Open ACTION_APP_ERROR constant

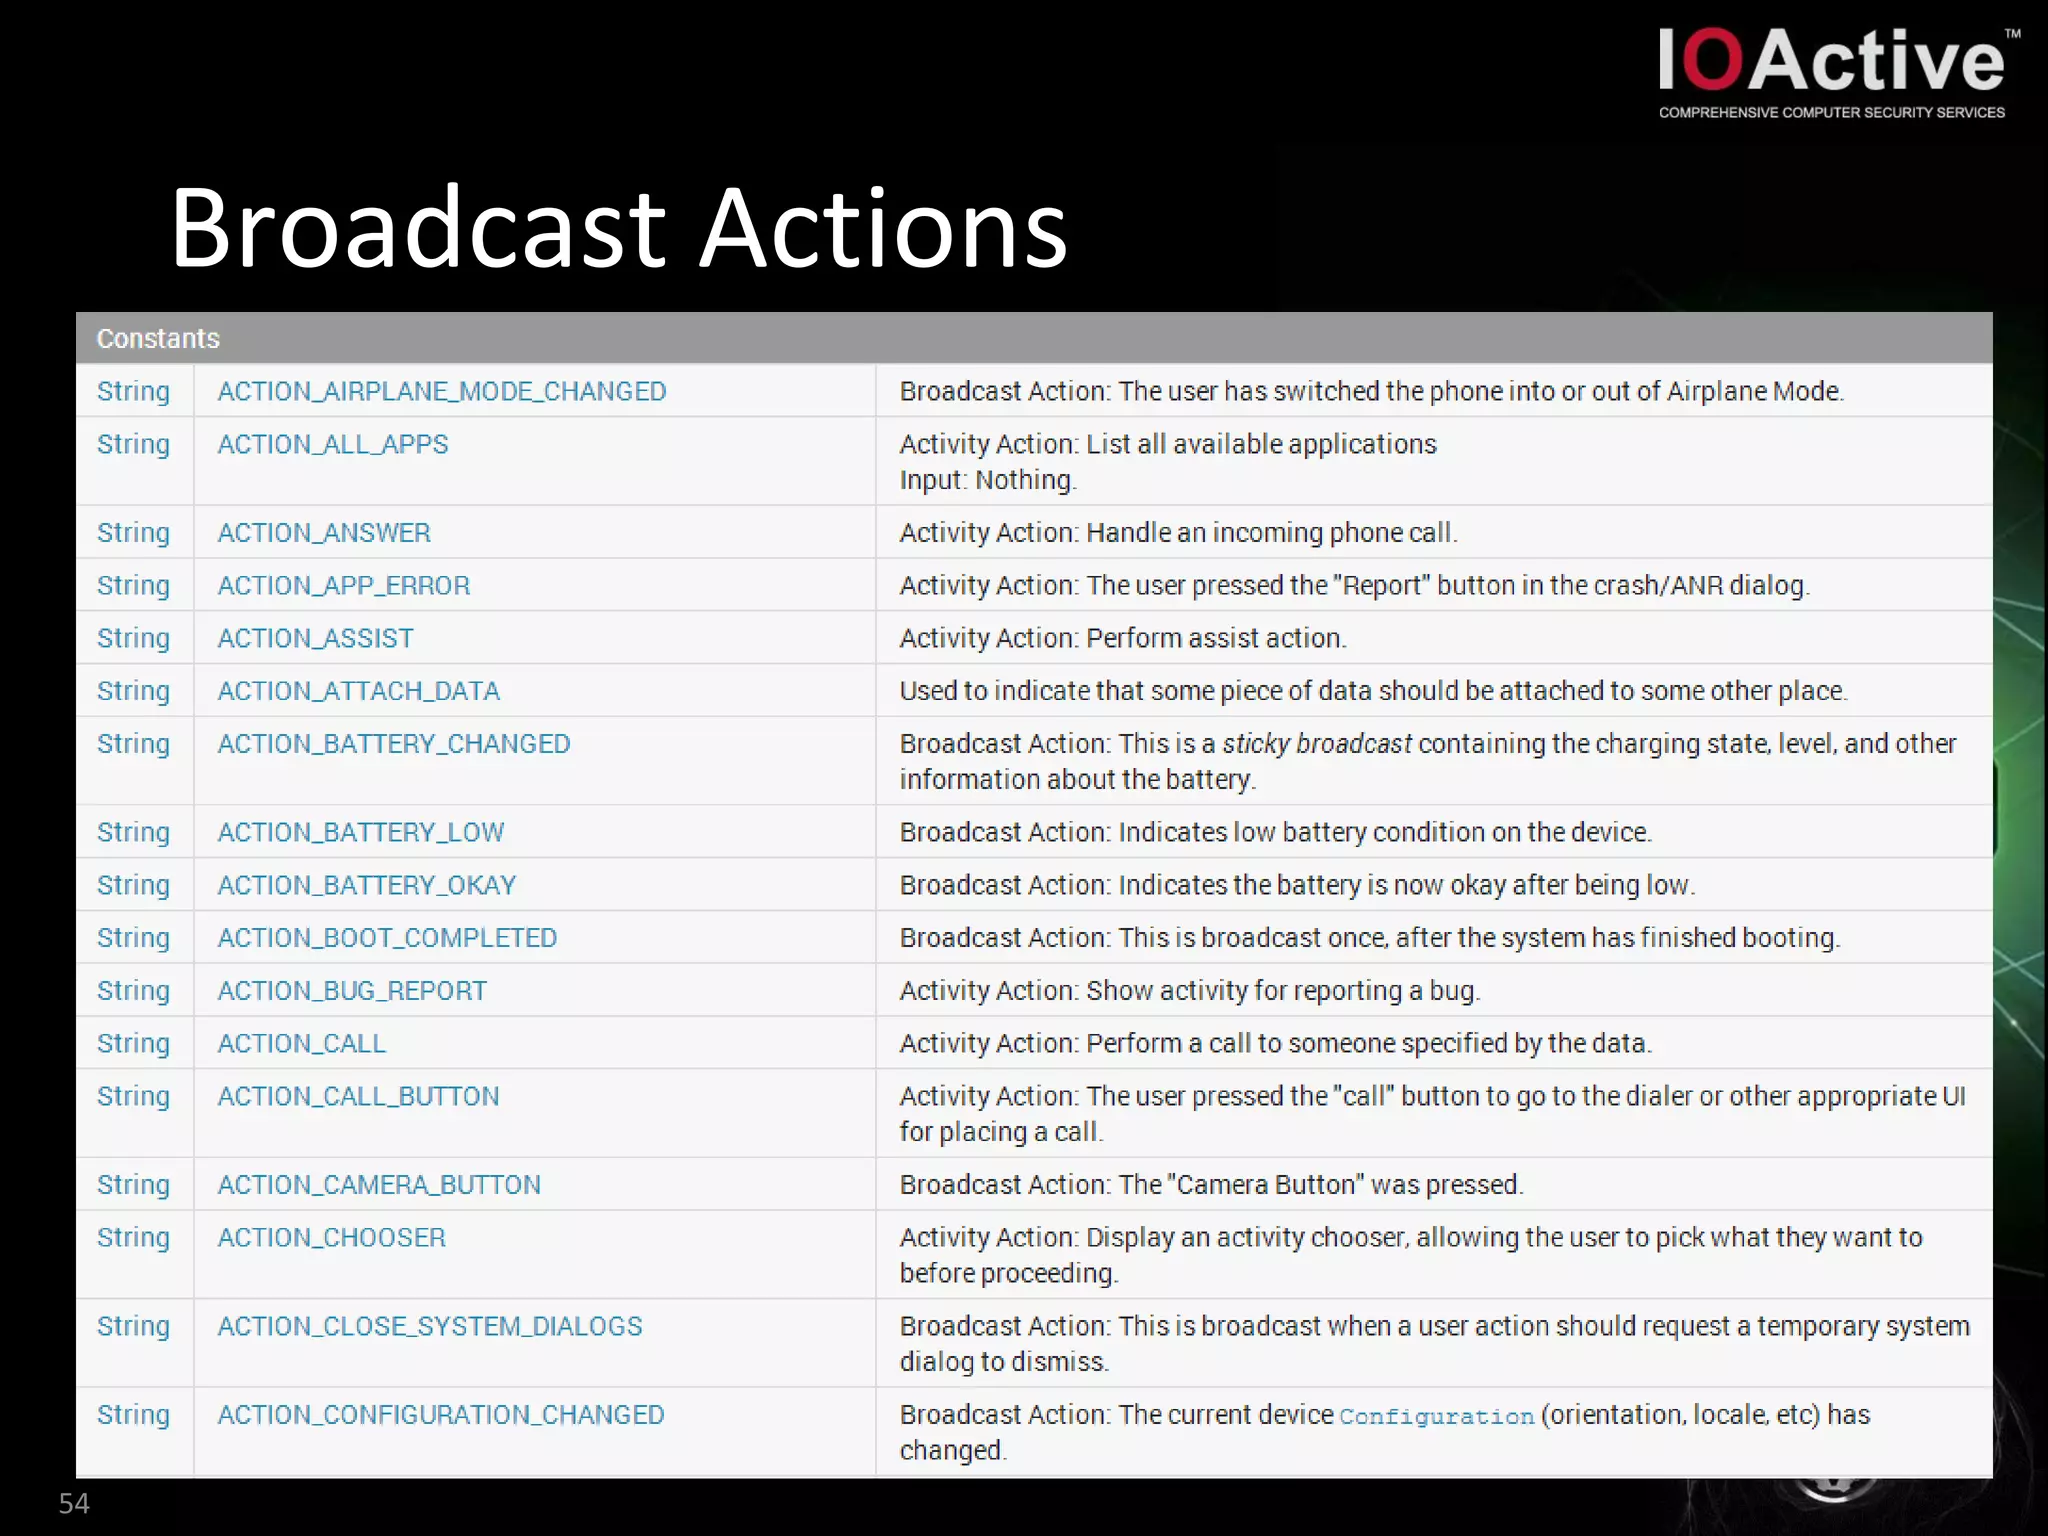click(x=344, y=585)
